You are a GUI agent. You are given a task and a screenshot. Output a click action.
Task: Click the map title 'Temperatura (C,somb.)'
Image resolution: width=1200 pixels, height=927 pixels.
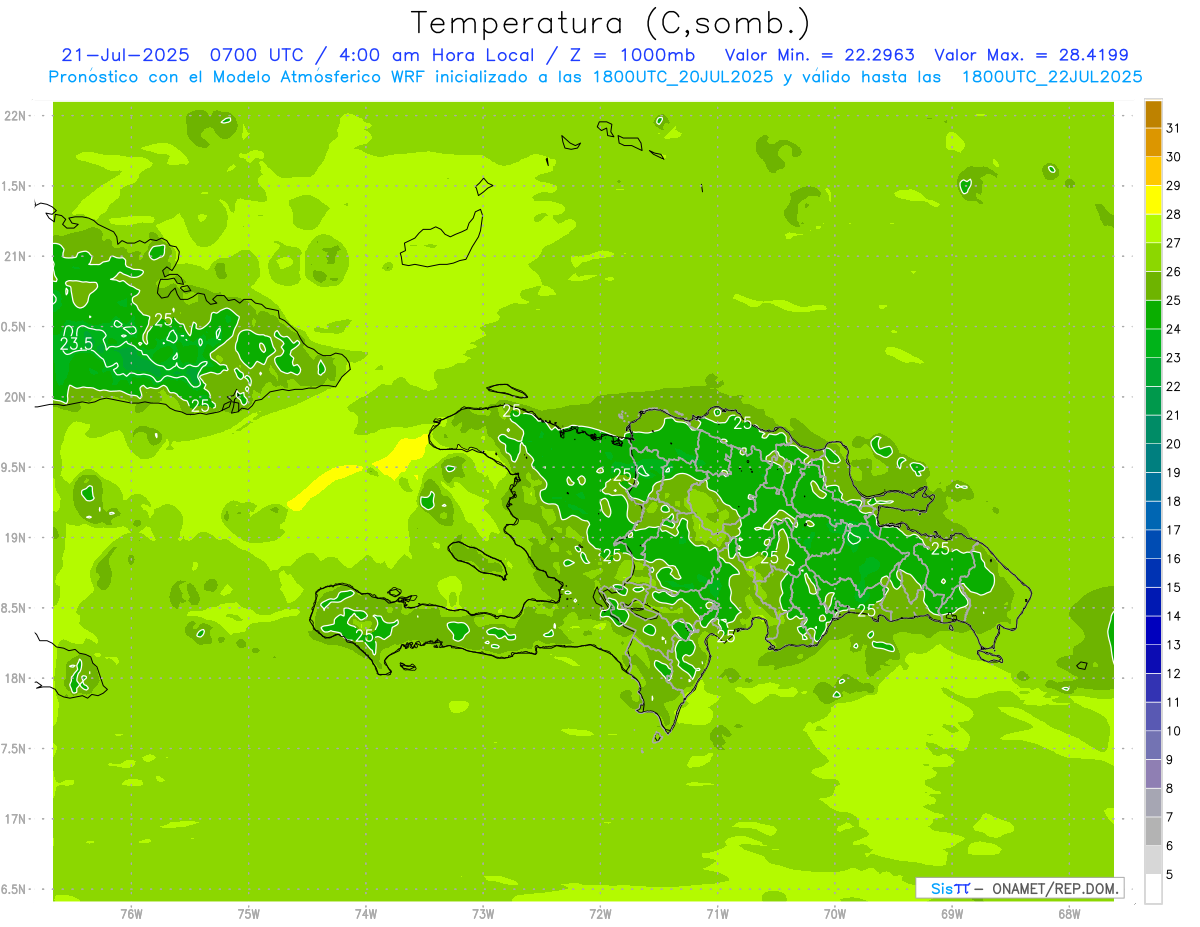610,23
